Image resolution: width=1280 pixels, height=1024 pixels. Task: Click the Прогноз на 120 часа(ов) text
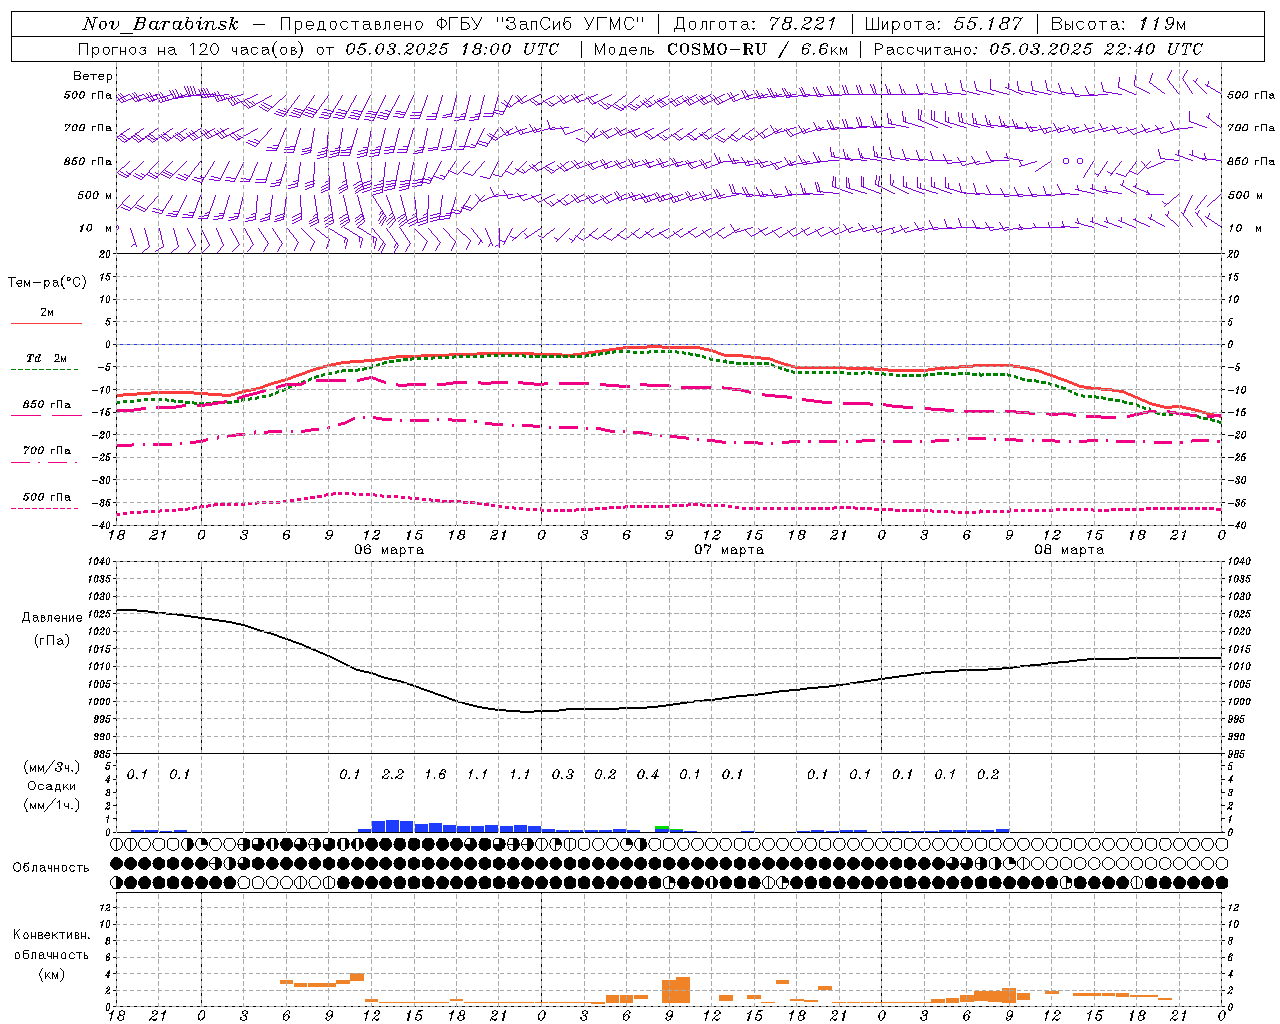(x=192, y=49)
